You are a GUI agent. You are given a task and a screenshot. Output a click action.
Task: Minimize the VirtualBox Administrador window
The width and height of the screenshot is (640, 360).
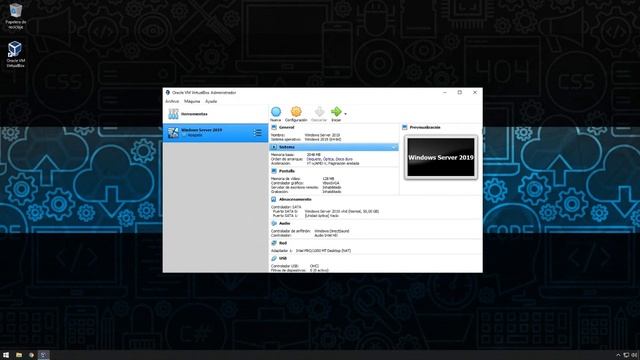(x=445, y=93)
